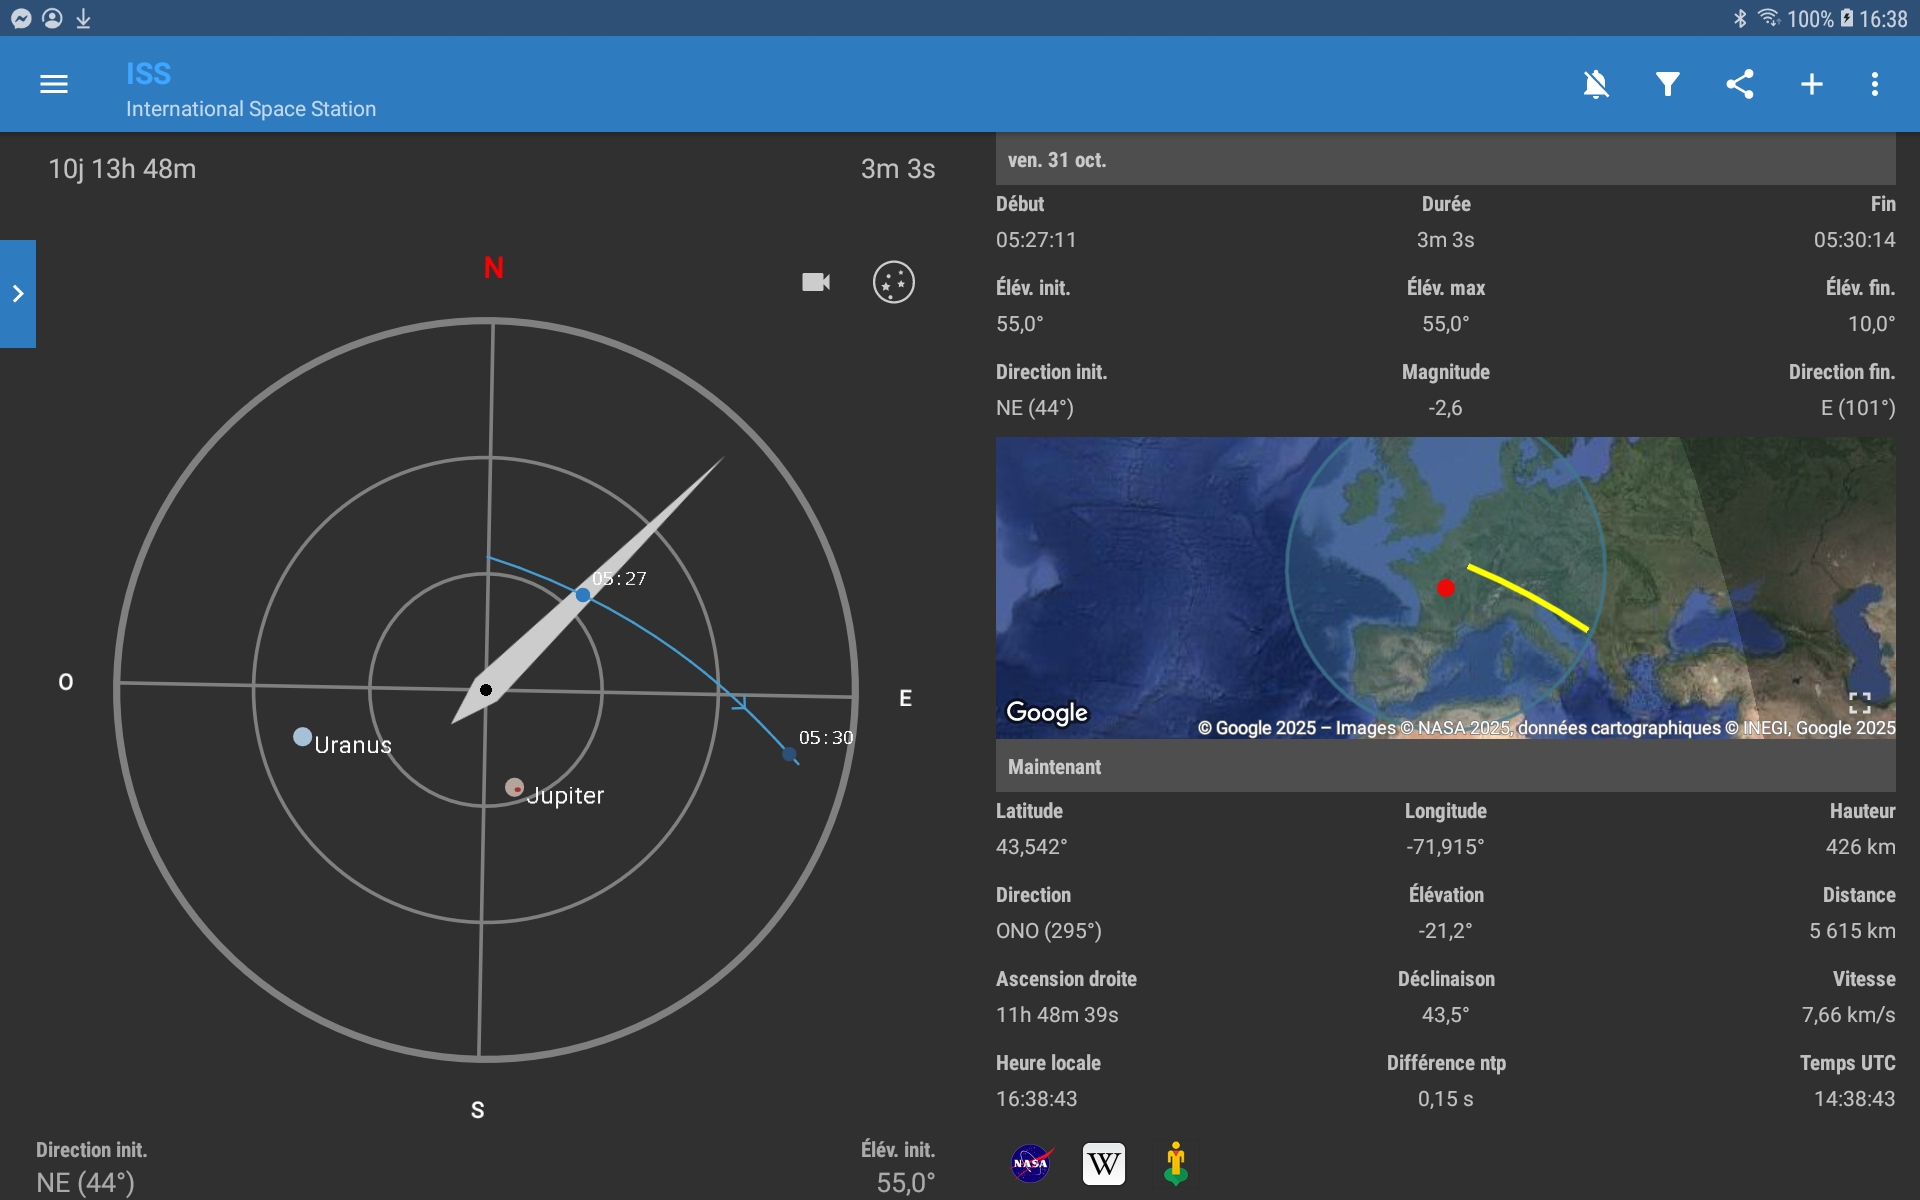Tap the 05:27 pass start marker

coord(583,595)
